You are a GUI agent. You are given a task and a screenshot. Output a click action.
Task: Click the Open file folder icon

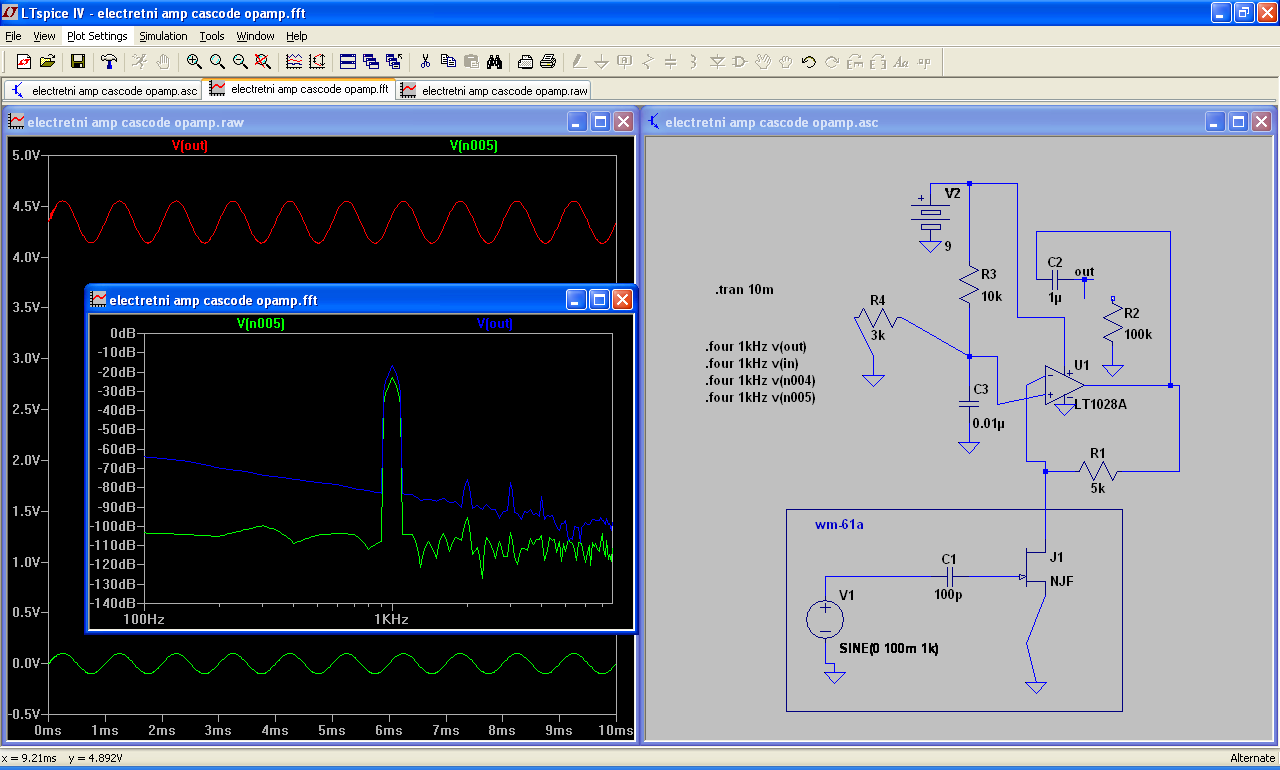47,61
